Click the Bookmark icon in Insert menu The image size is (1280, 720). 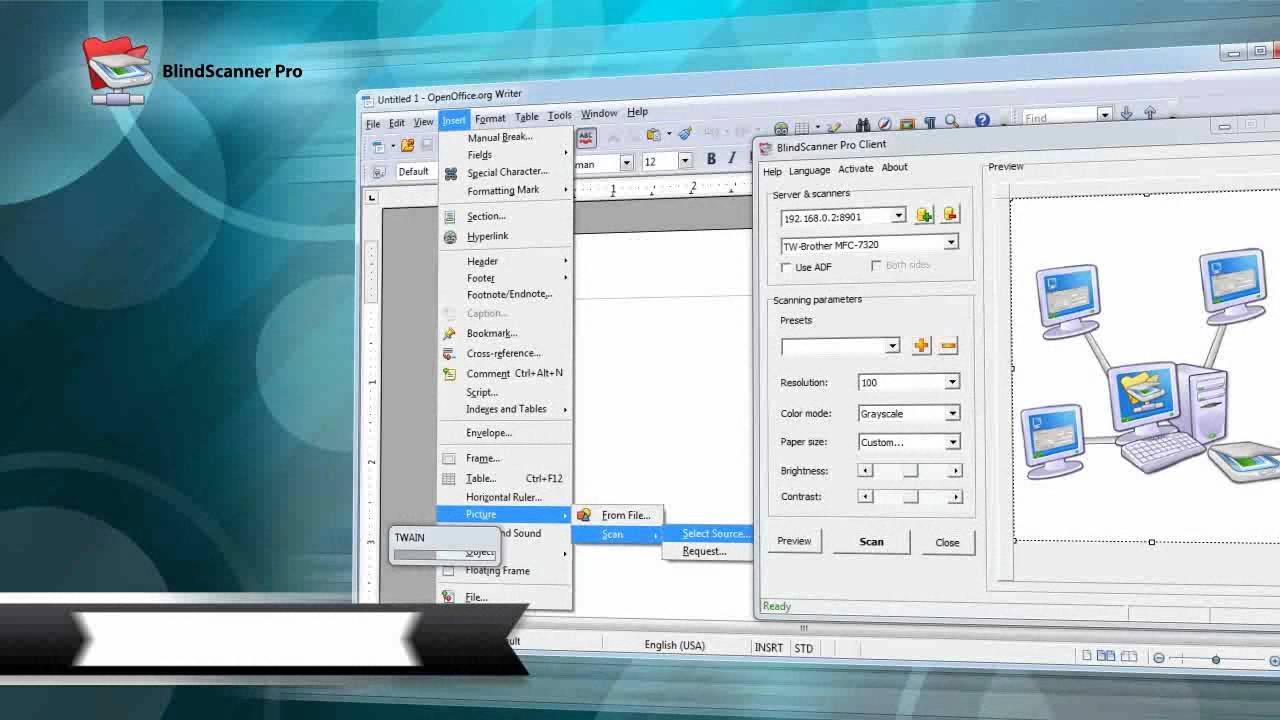[449, 333]
